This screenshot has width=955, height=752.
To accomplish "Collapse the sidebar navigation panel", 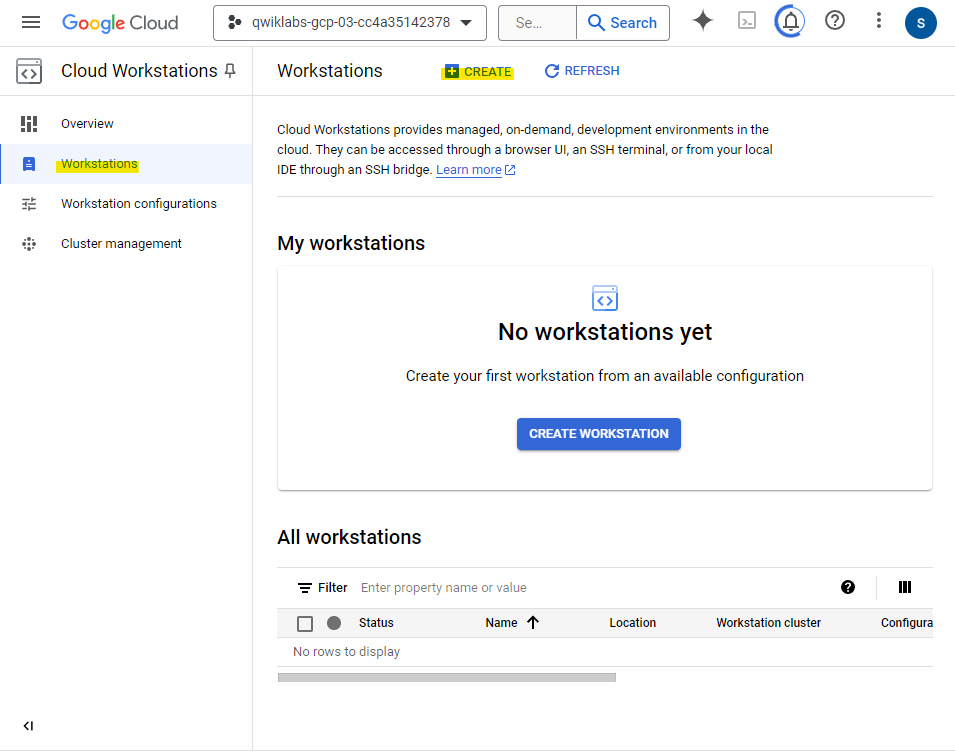I will (28, 726).
